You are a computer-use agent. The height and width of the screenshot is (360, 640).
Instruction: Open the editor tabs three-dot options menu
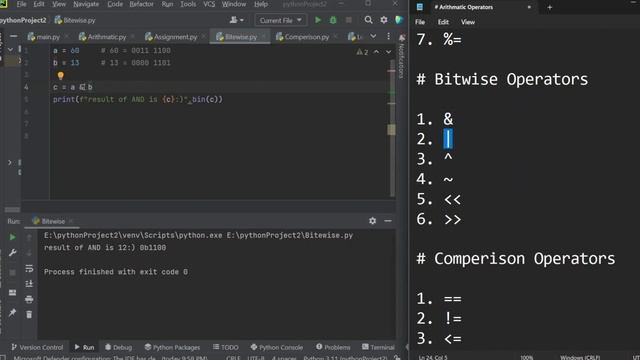388,37
